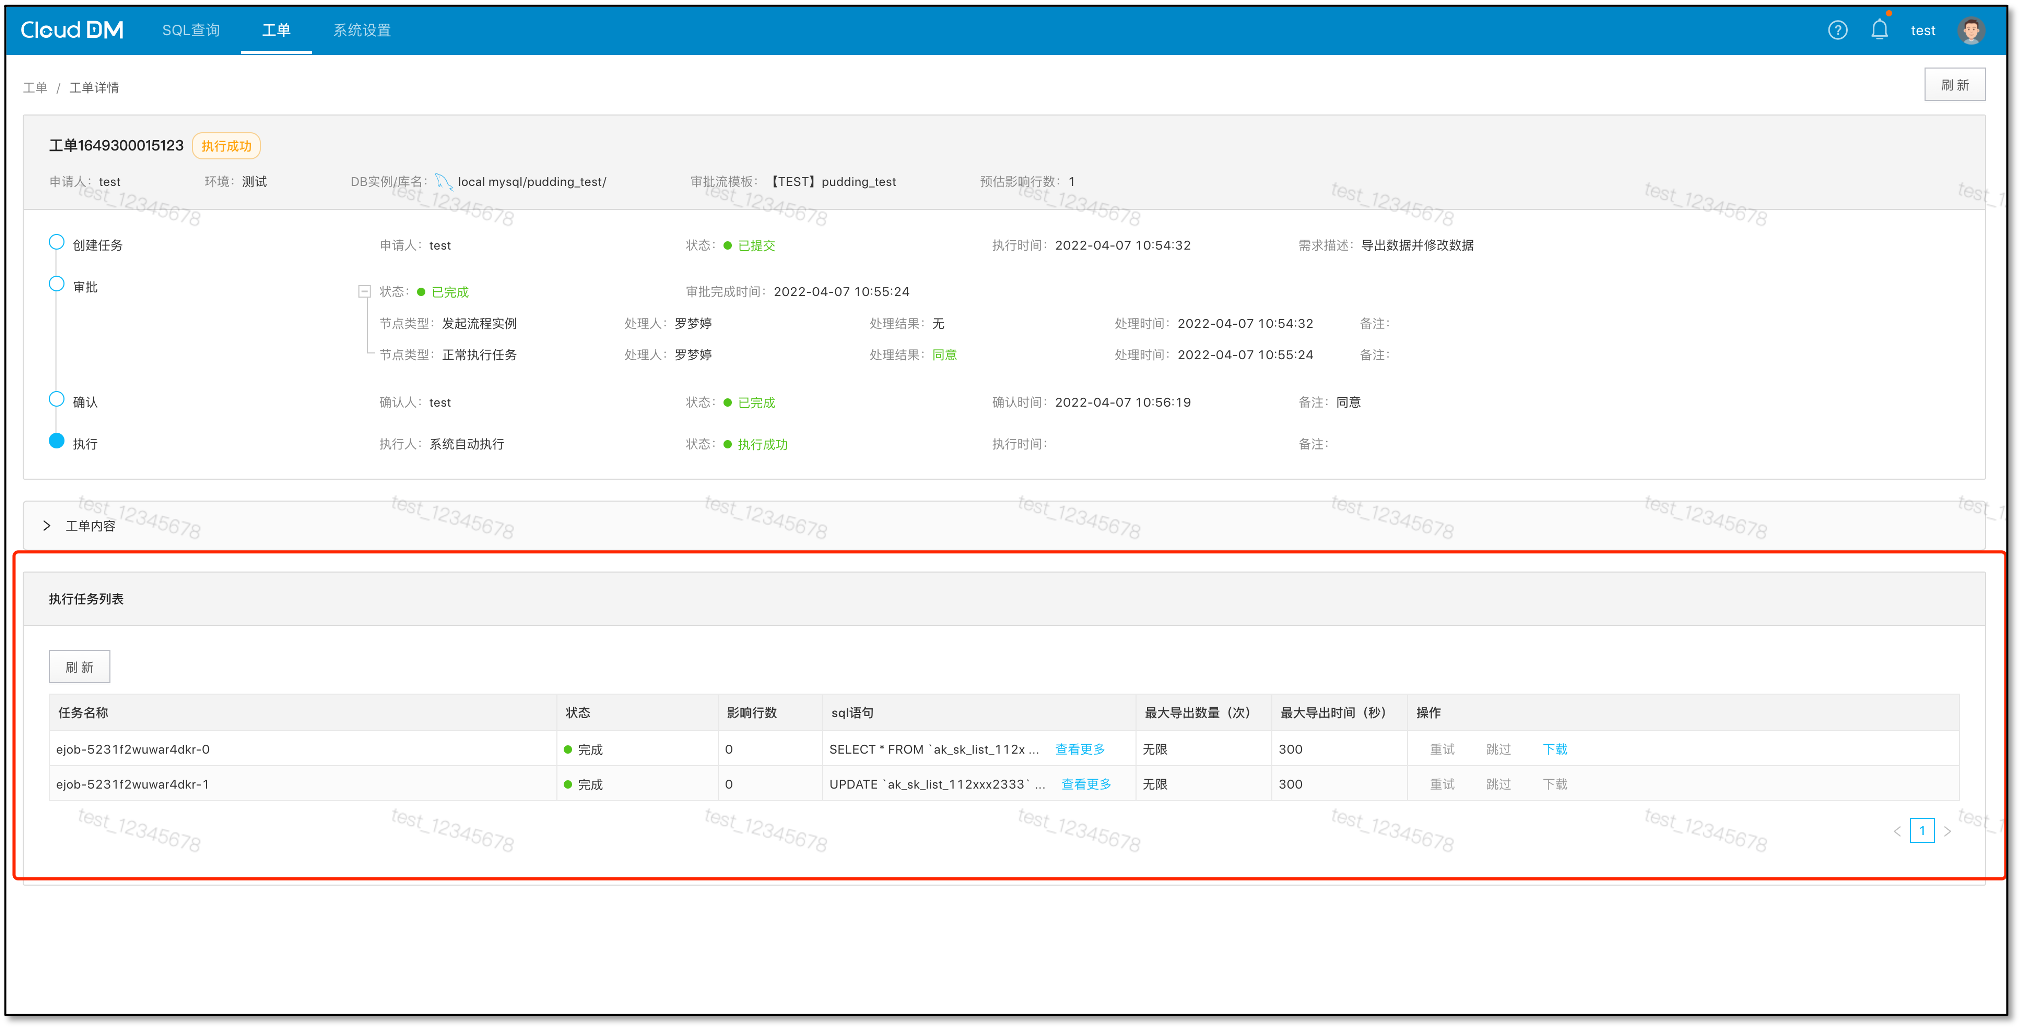Image resolution: width=2022 pixels, height=1029 pixels.
Task: Open the 系统设置 tab
Action: coord(362,30)
